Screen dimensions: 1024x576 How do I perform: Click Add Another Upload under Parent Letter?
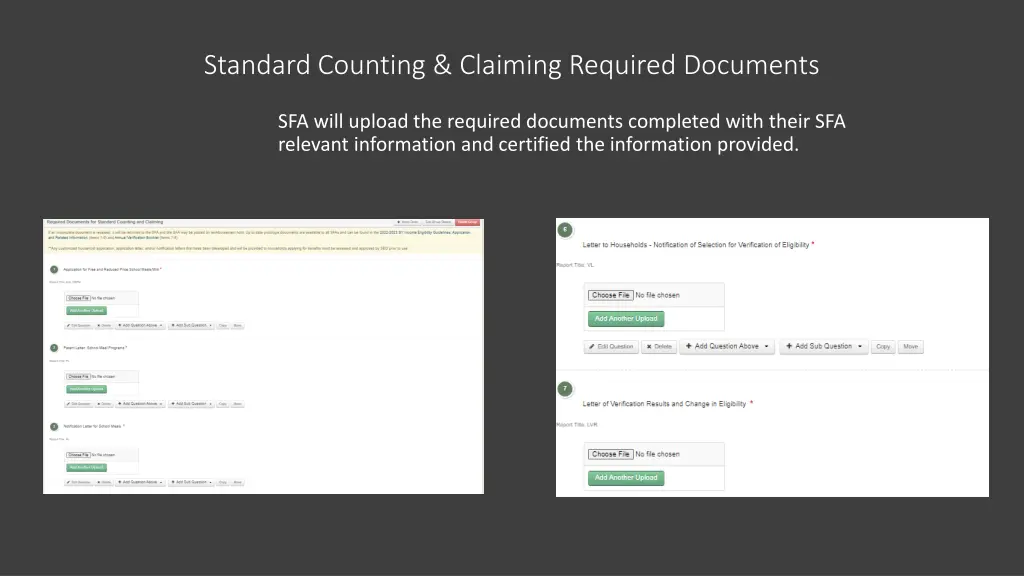pos(86,389)
